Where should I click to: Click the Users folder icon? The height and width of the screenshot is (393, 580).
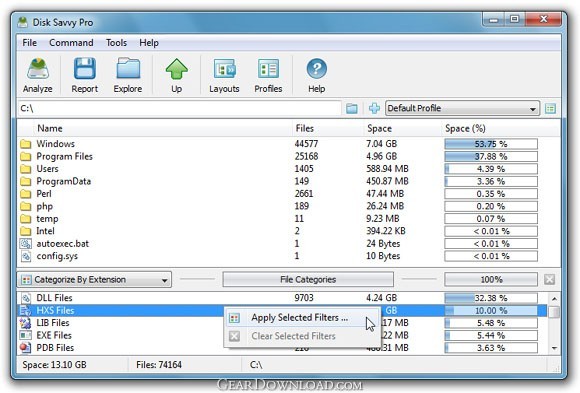[x=26, y=169]
